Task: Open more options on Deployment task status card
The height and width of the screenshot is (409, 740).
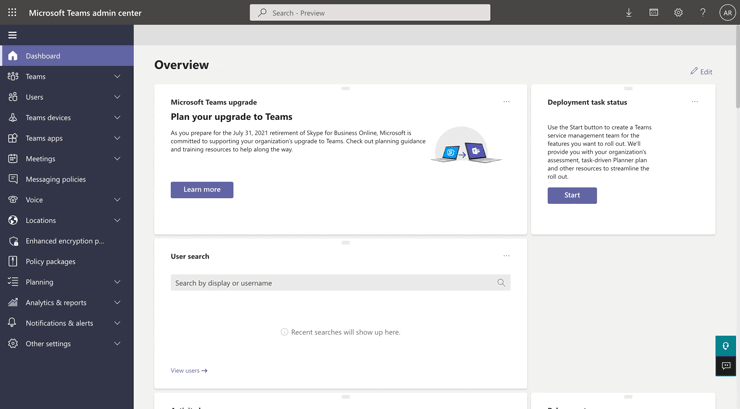Action: click(x=694, y=102)
